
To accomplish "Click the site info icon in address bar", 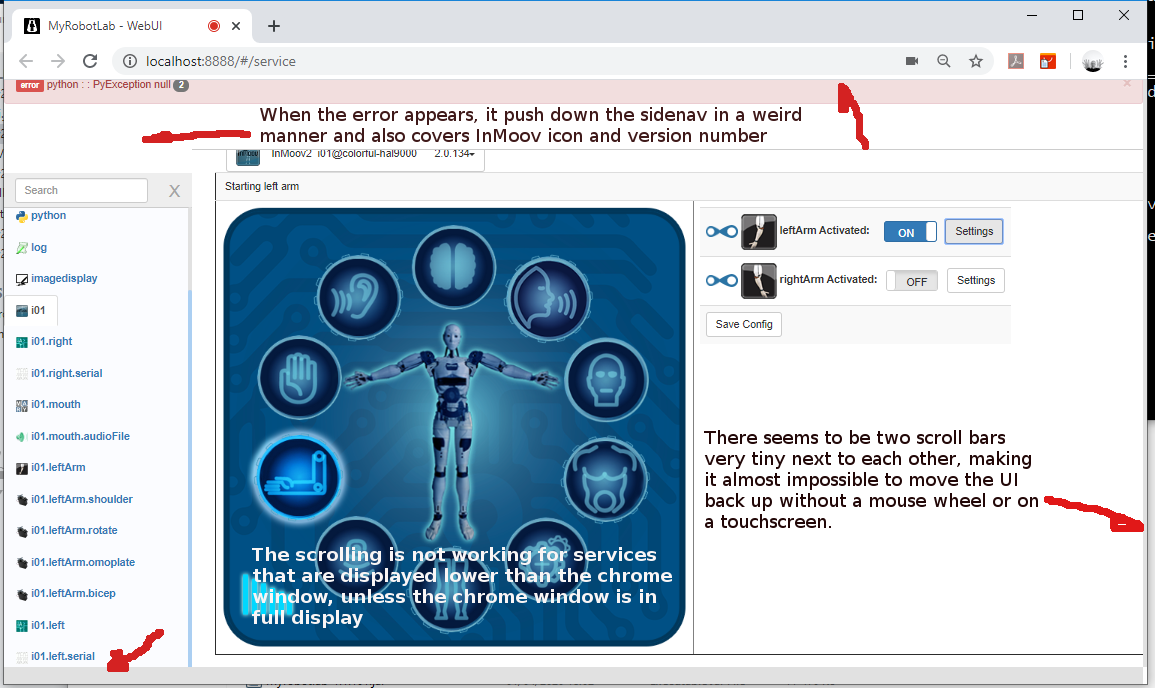I will 130,61.
